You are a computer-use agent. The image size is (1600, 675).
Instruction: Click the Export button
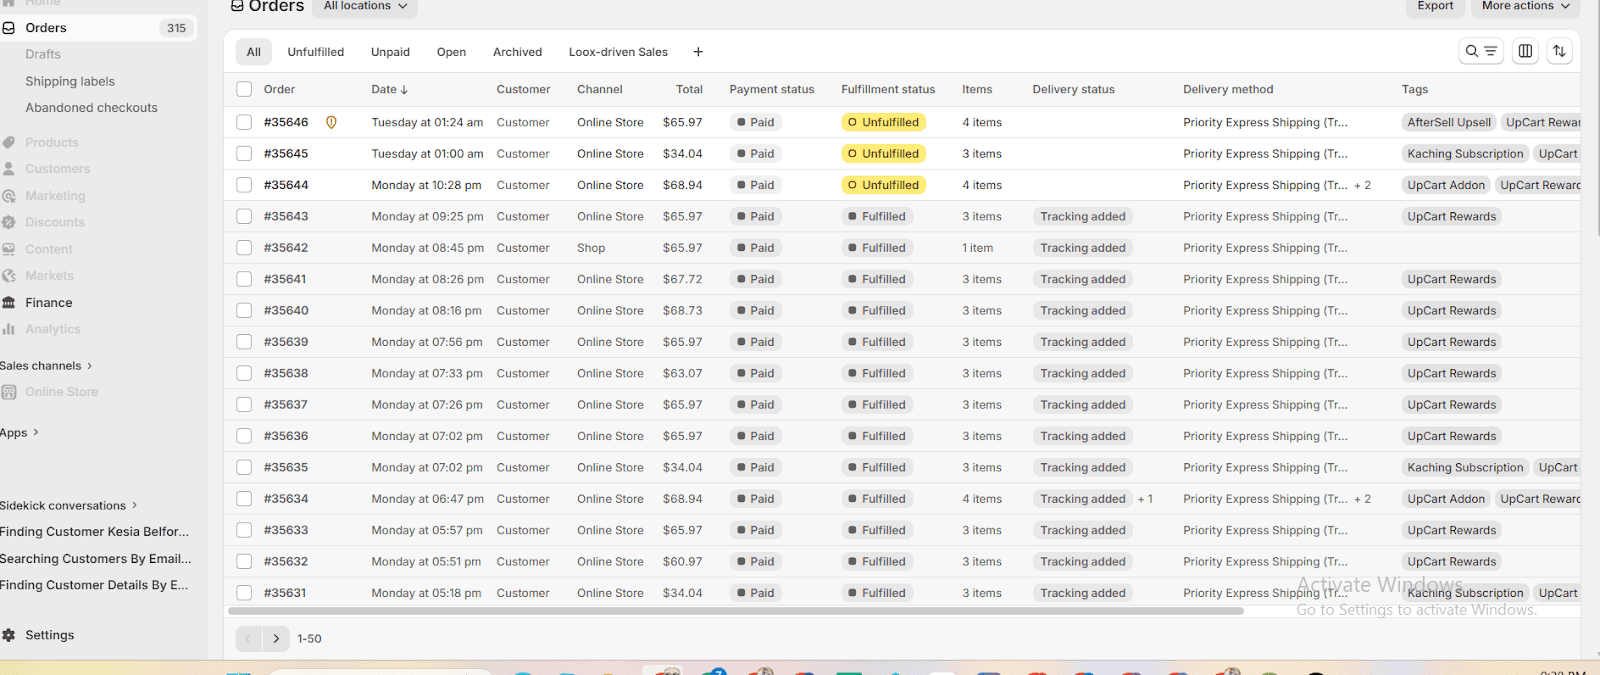(1435, 6)
